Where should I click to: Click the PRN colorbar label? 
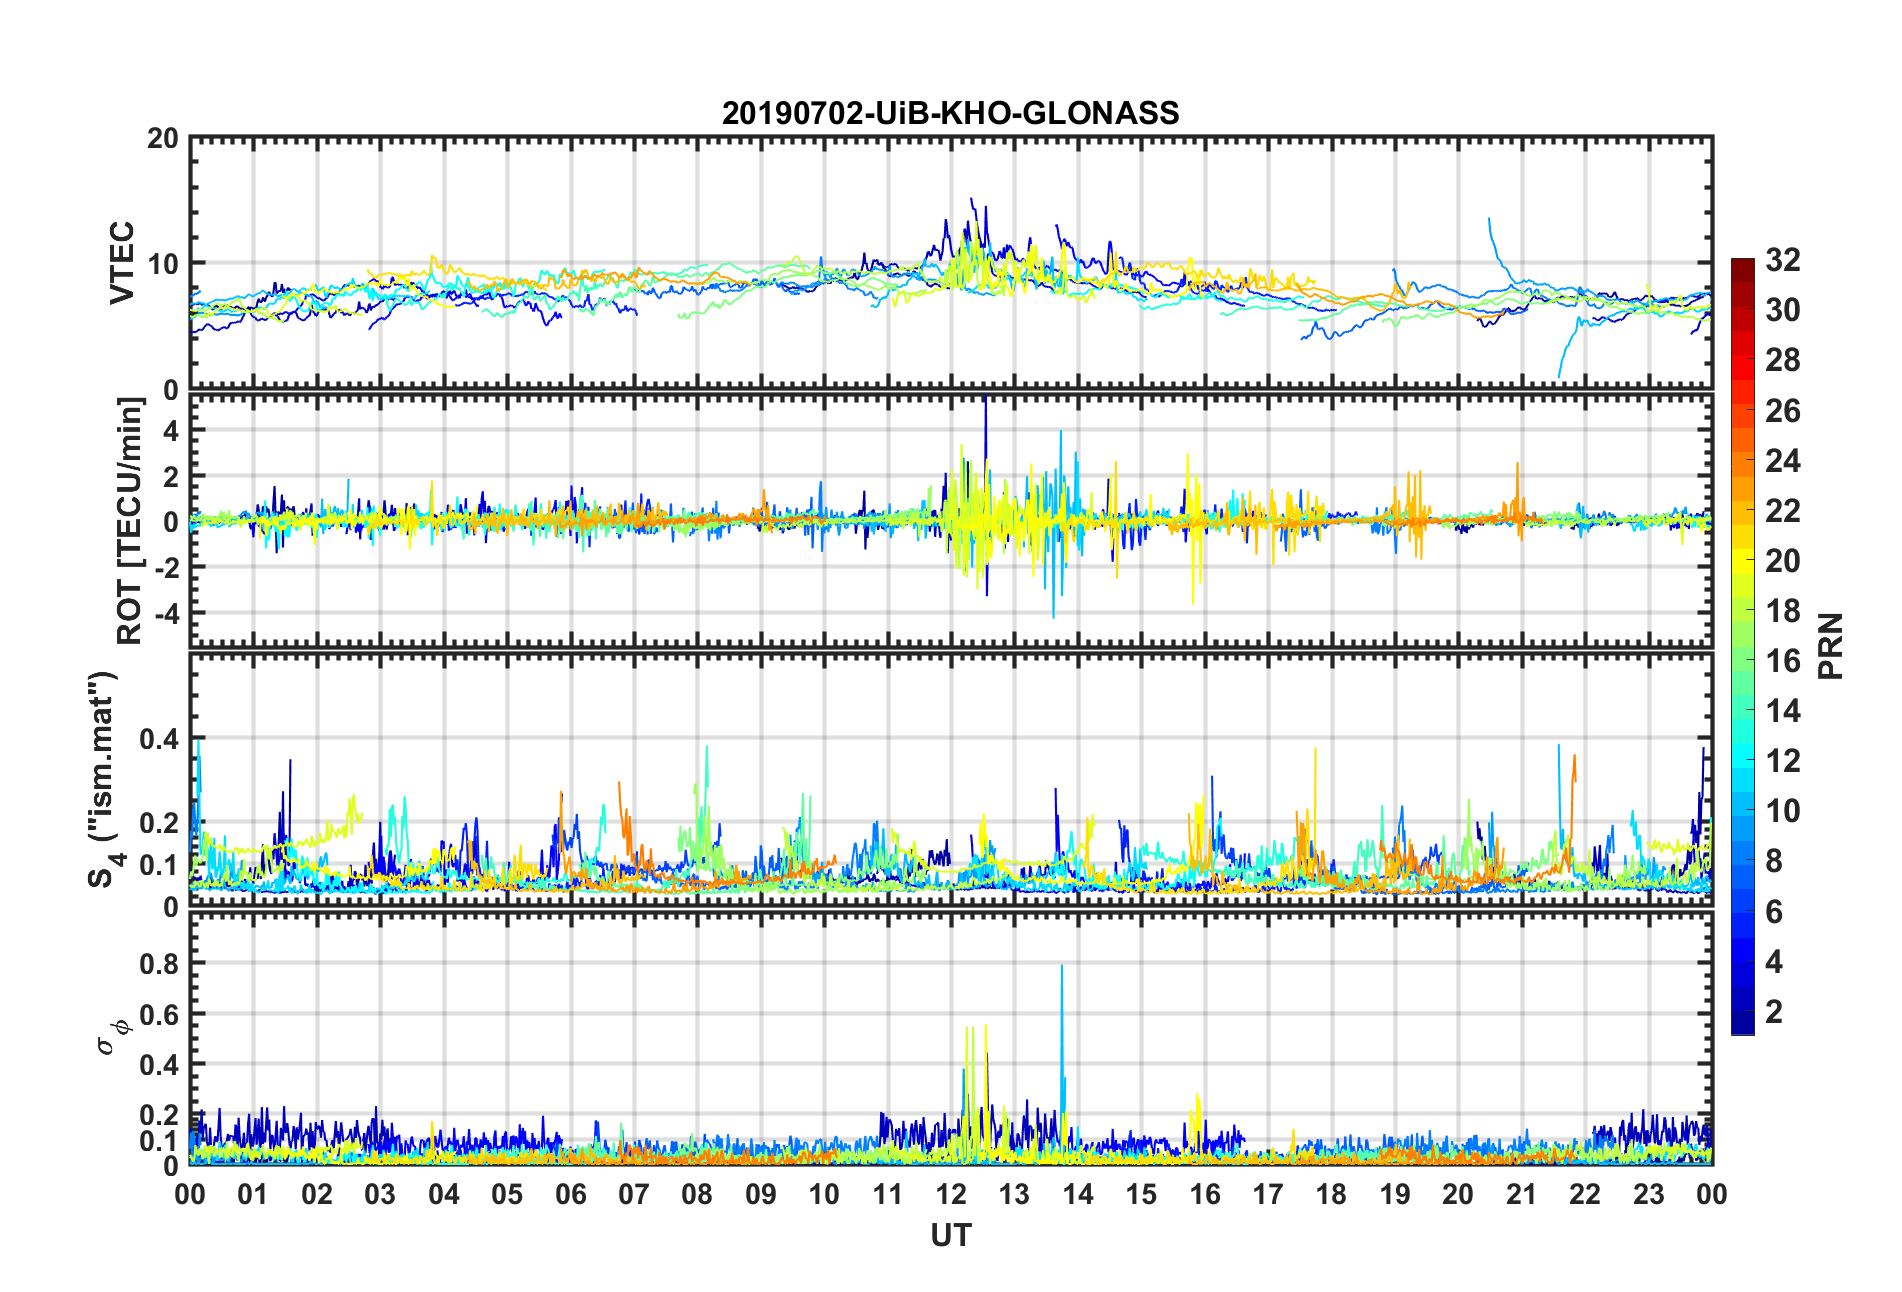(1831, 646)
